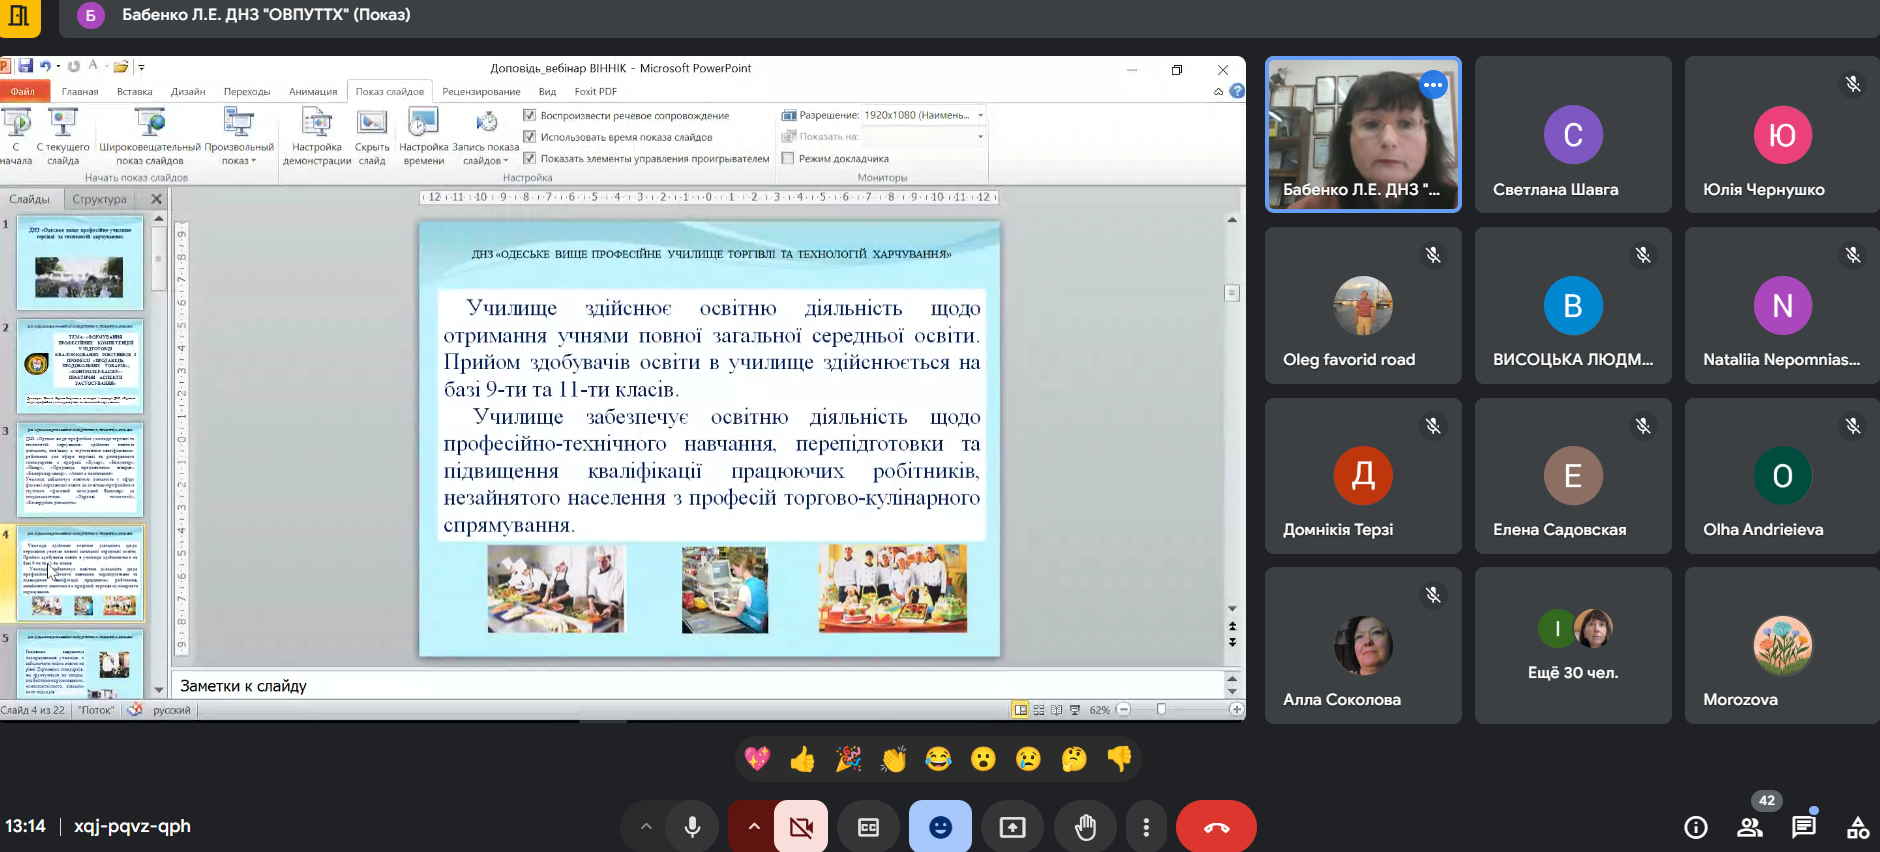Image resolution: width=1880 pixels, height=852 pixels.
Task: Toggle 'Режим докладчика' checkbox
Action: point(788,158)
